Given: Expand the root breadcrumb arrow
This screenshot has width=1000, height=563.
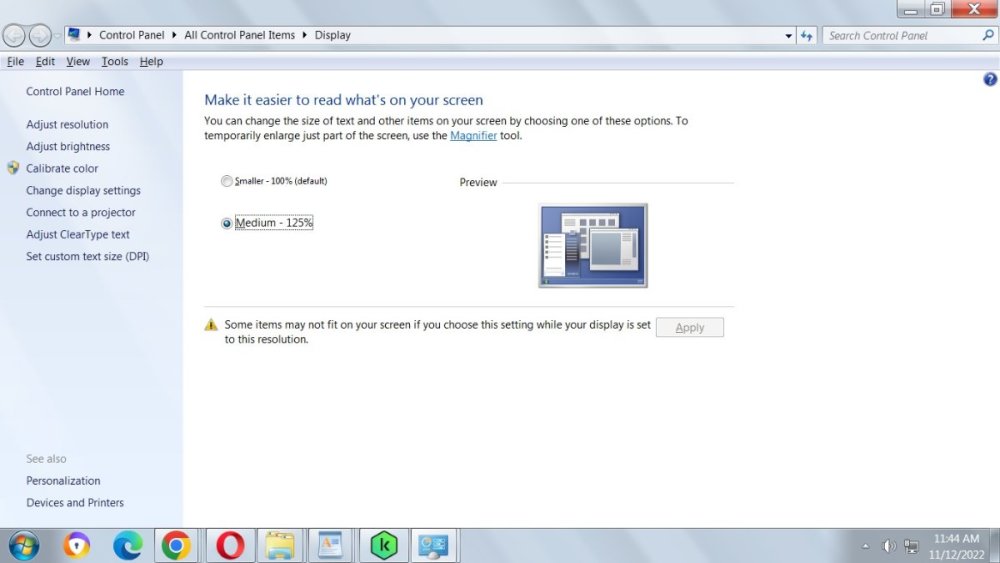Looking at the screenshot, I should (89, 35).
